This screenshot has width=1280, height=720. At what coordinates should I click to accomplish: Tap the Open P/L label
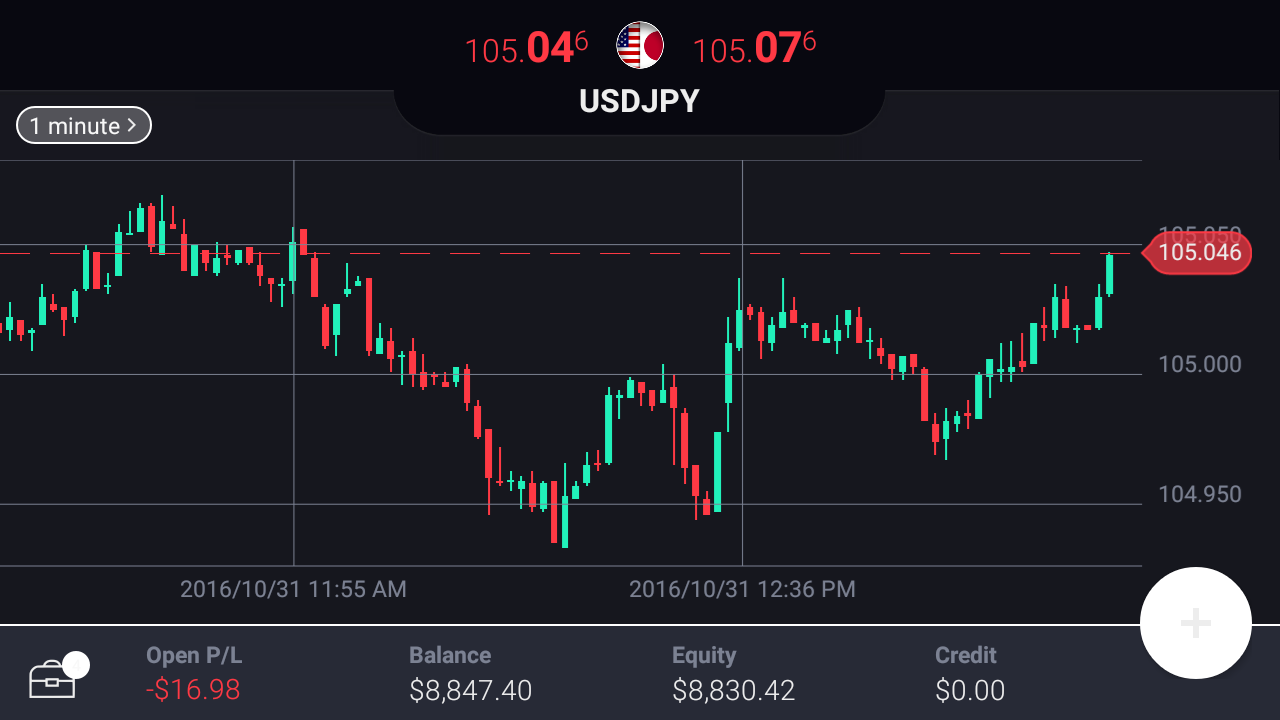[x=194, y=656]
